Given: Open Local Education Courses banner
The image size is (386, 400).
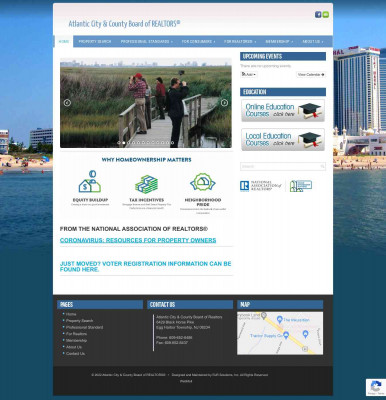Looking at the screenshot, I should pos(283,139).
